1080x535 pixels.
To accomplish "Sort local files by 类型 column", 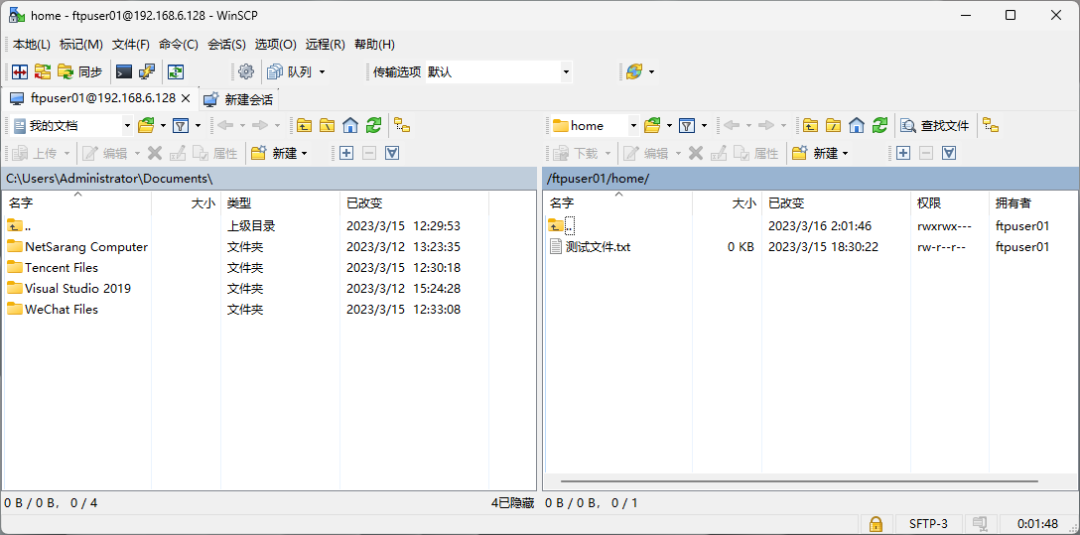I will tap(280, 203).
